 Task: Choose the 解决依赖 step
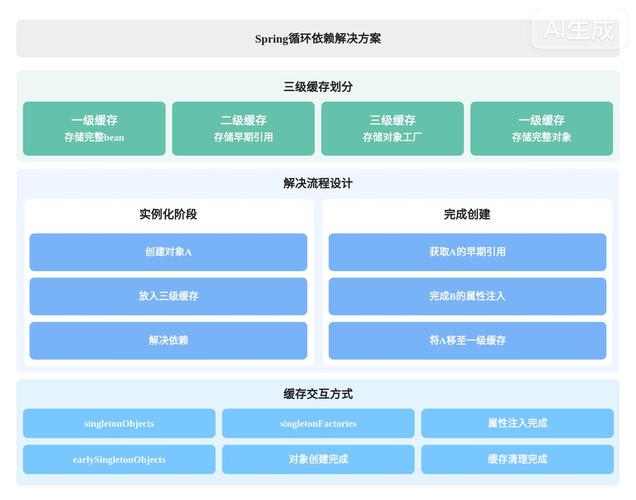pos(168,340)
